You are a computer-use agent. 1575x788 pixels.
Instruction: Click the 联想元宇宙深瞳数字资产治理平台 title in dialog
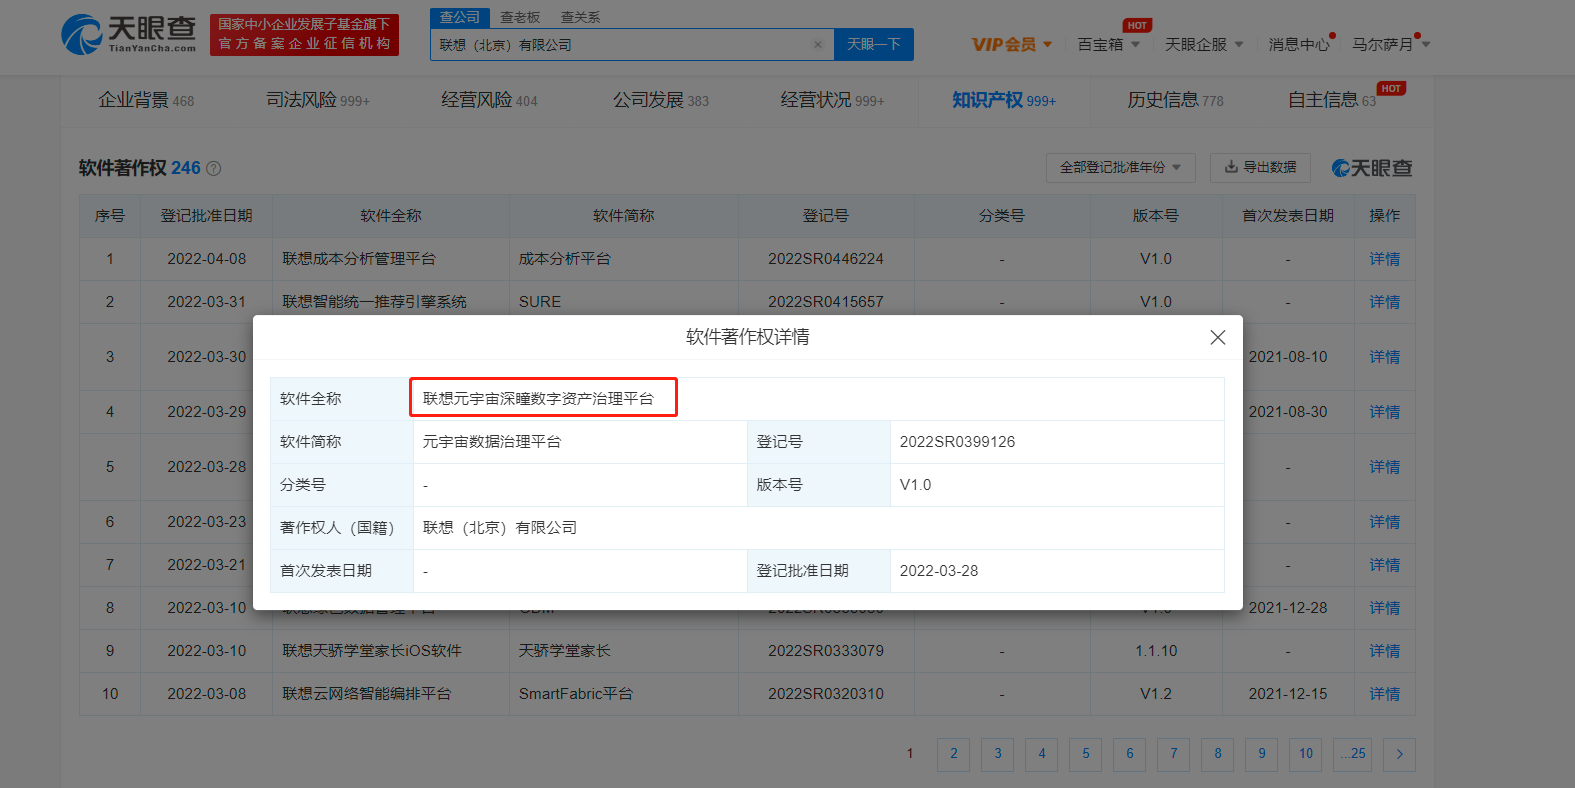(x=538, y=398)
